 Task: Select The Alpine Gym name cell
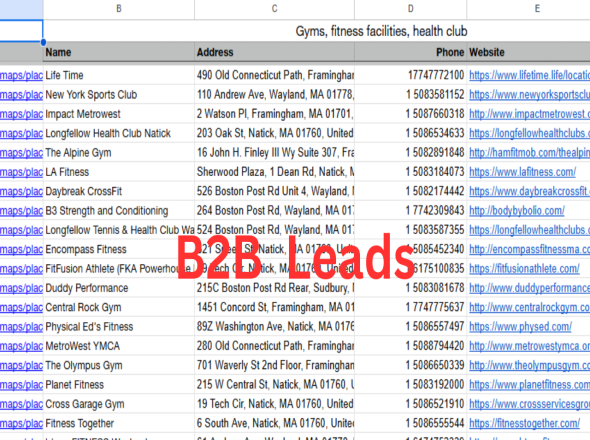point(119,152)
